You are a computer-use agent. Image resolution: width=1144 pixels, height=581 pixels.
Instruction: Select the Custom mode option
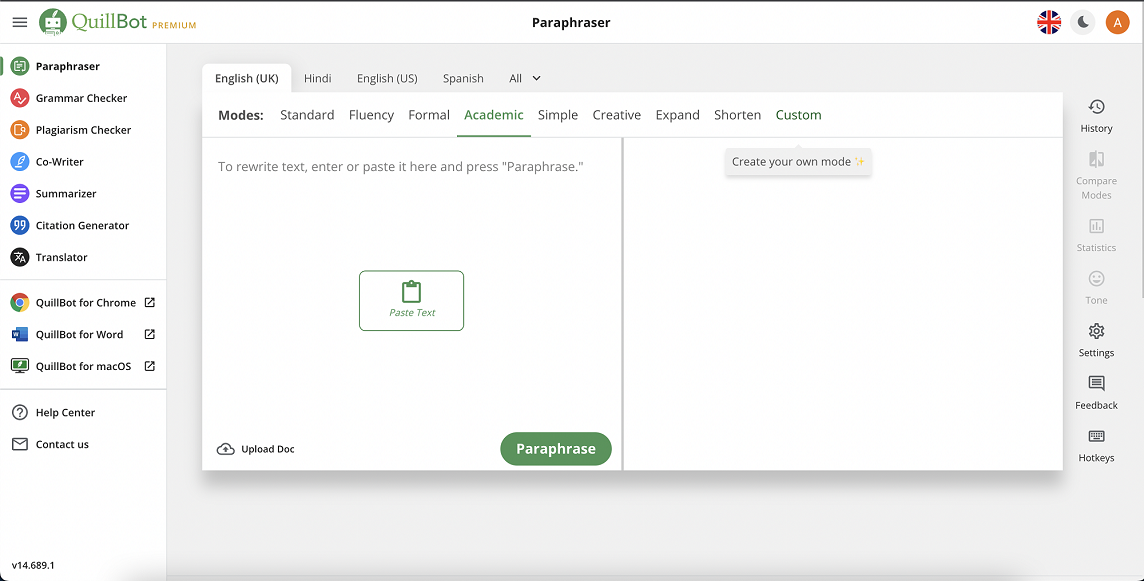pos(798,115)
